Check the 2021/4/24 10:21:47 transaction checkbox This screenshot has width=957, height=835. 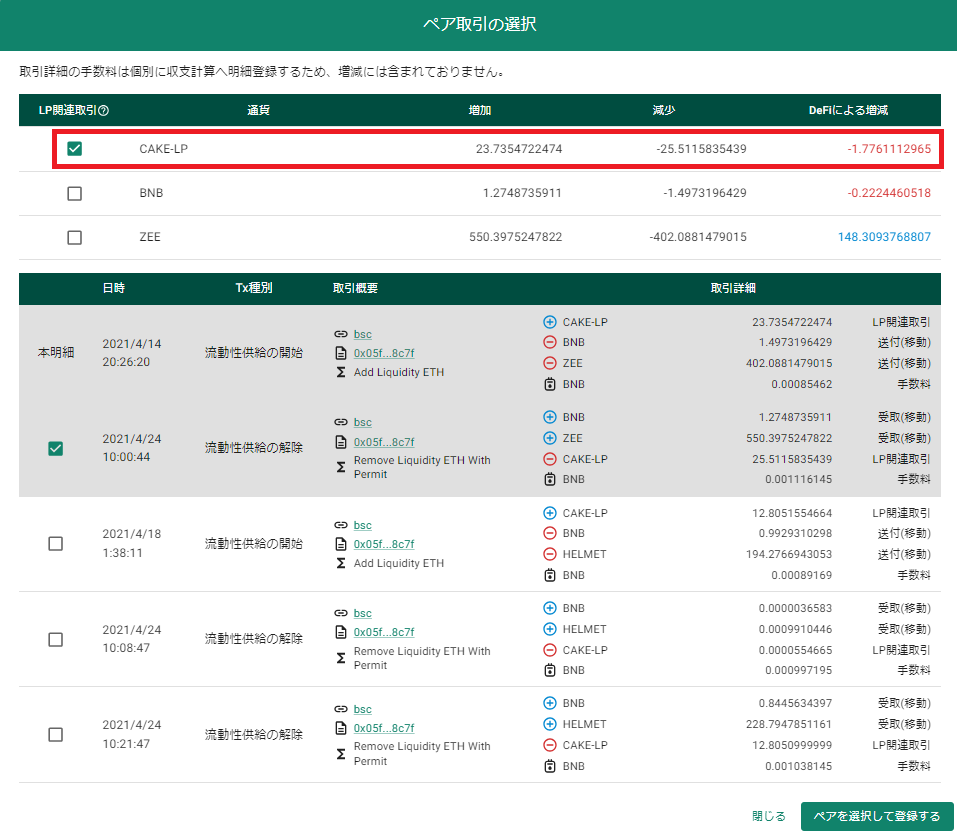pos(56,734)
